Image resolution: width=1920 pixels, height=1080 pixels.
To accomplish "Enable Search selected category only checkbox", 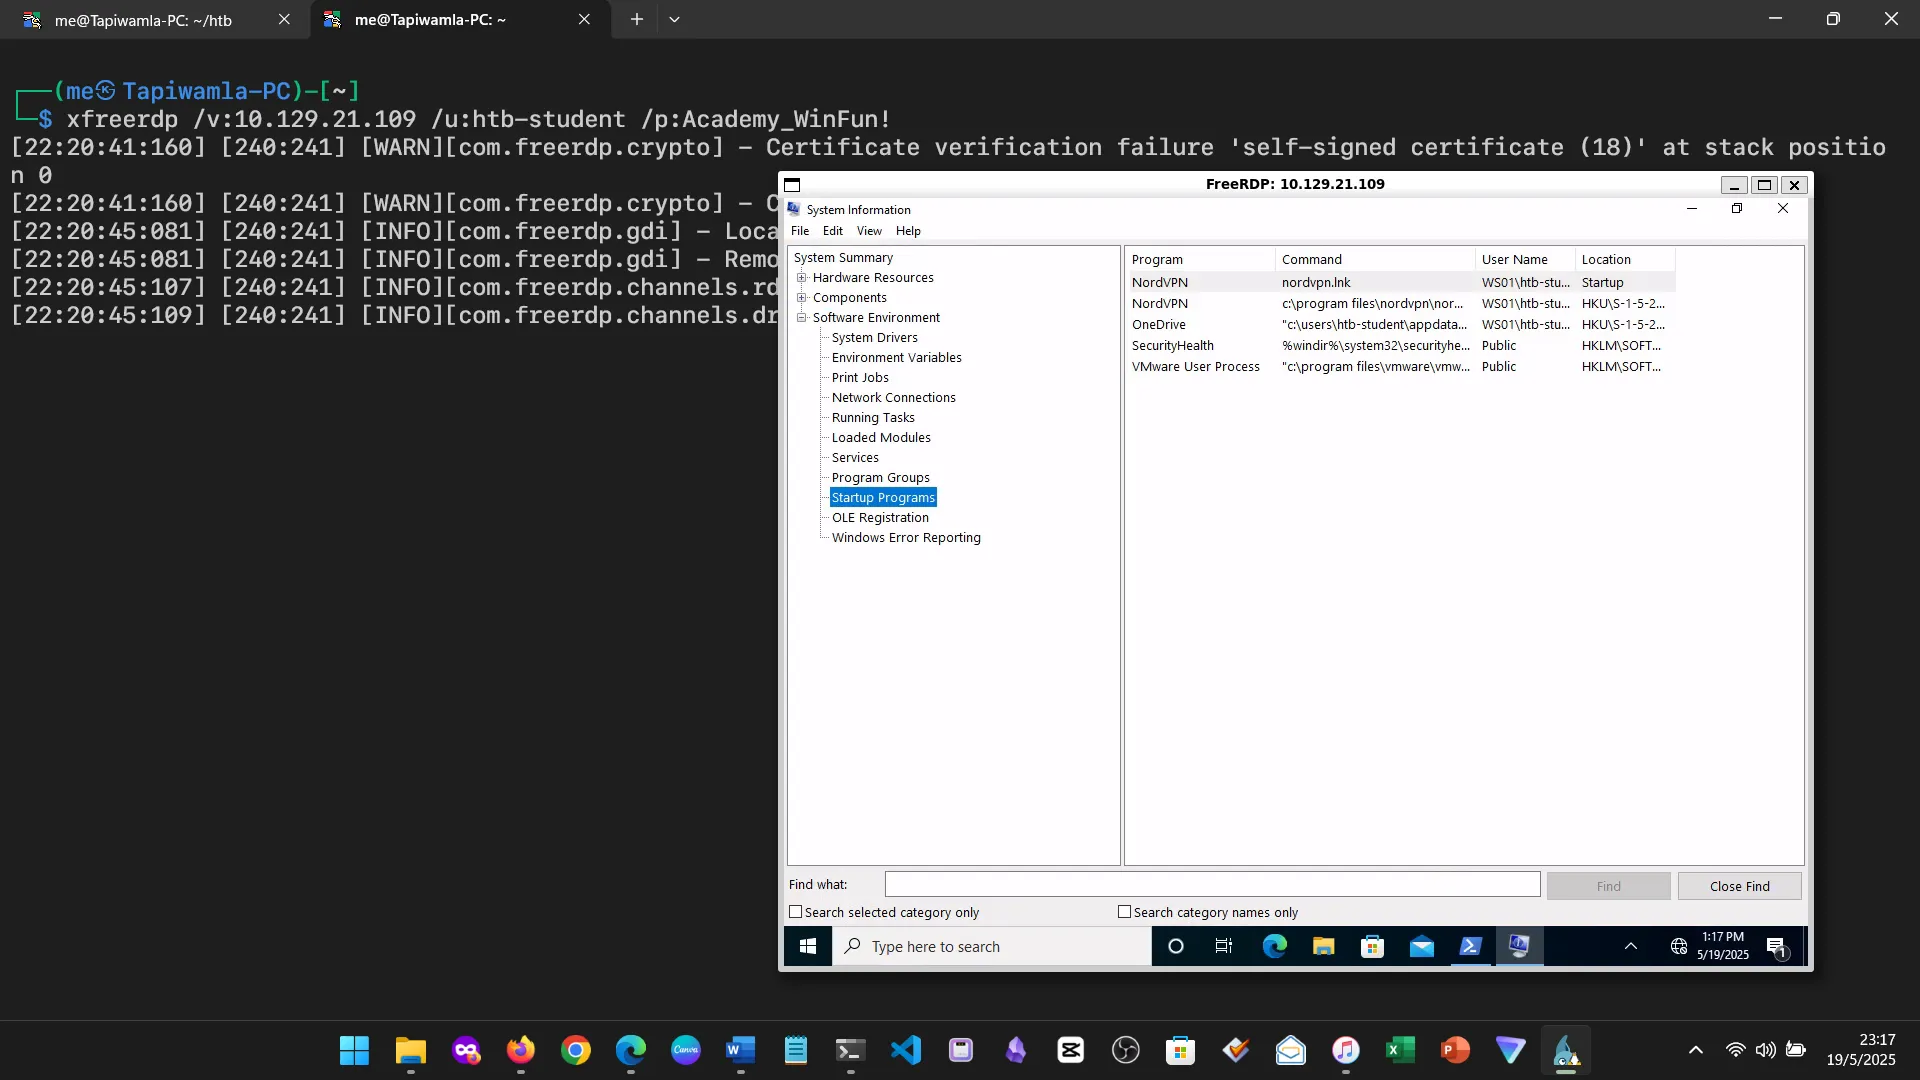I will (796, 912).
